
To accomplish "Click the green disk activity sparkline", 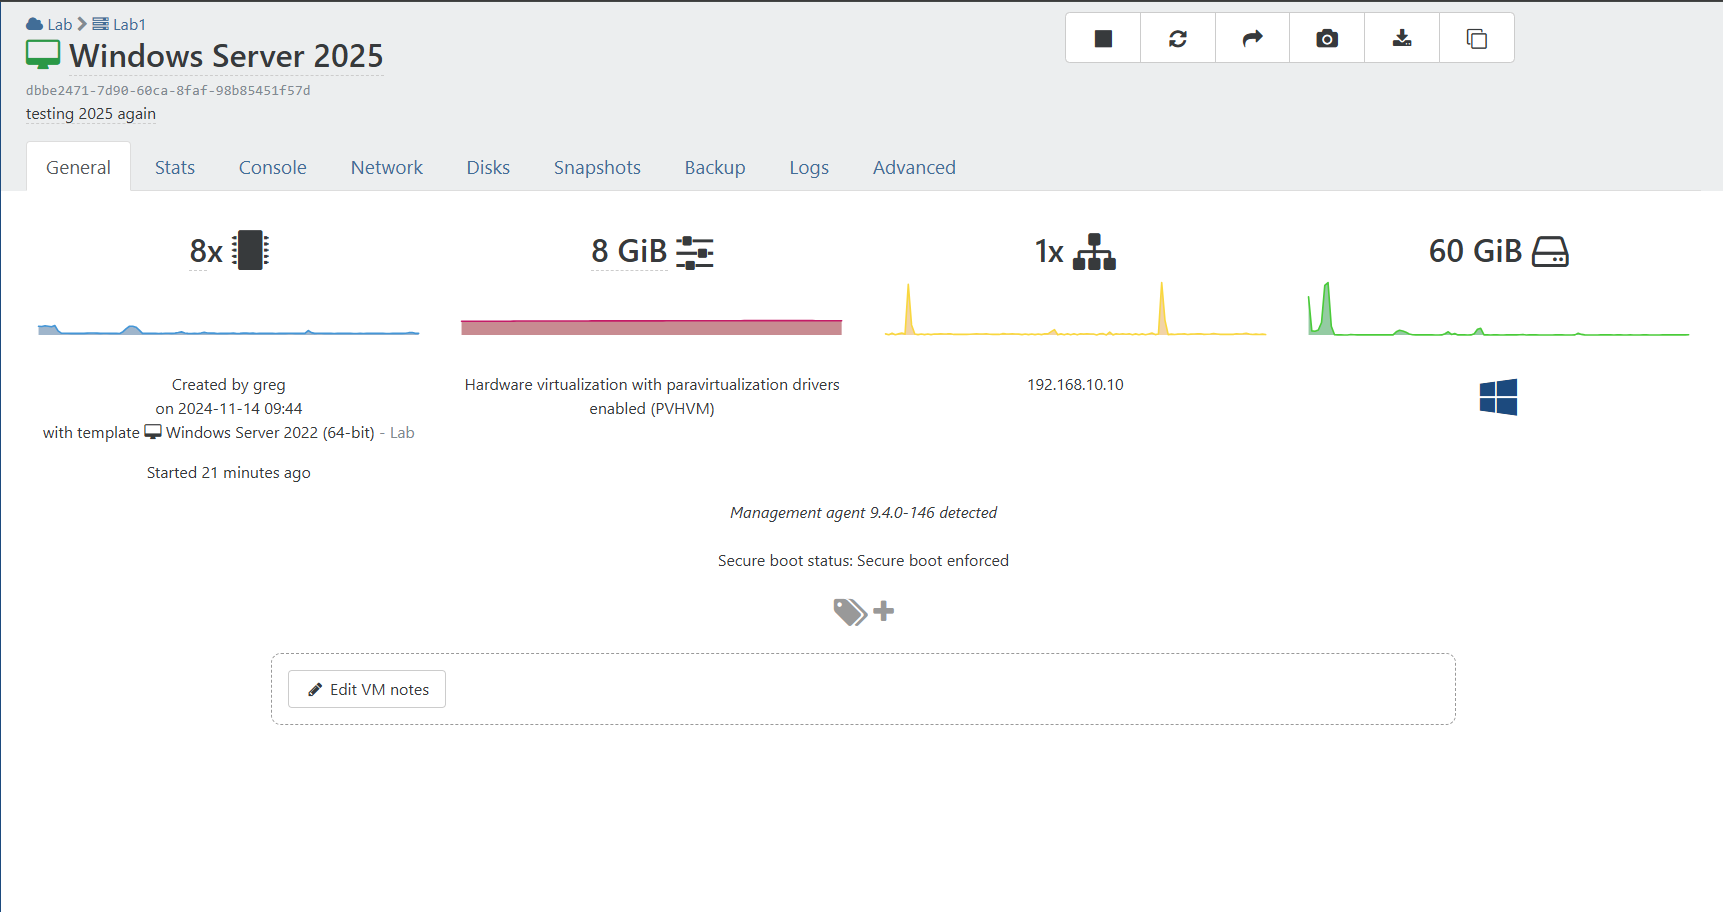I will coord(1498,309).
